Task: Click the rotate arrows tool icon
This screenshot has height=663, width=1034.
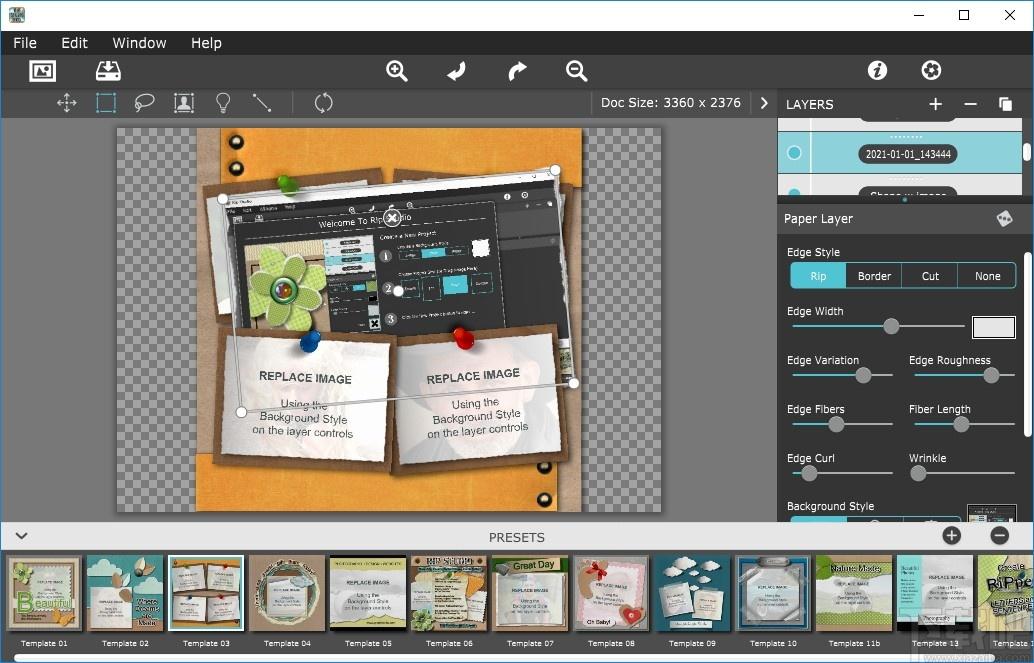Action: tap(324, 103)
